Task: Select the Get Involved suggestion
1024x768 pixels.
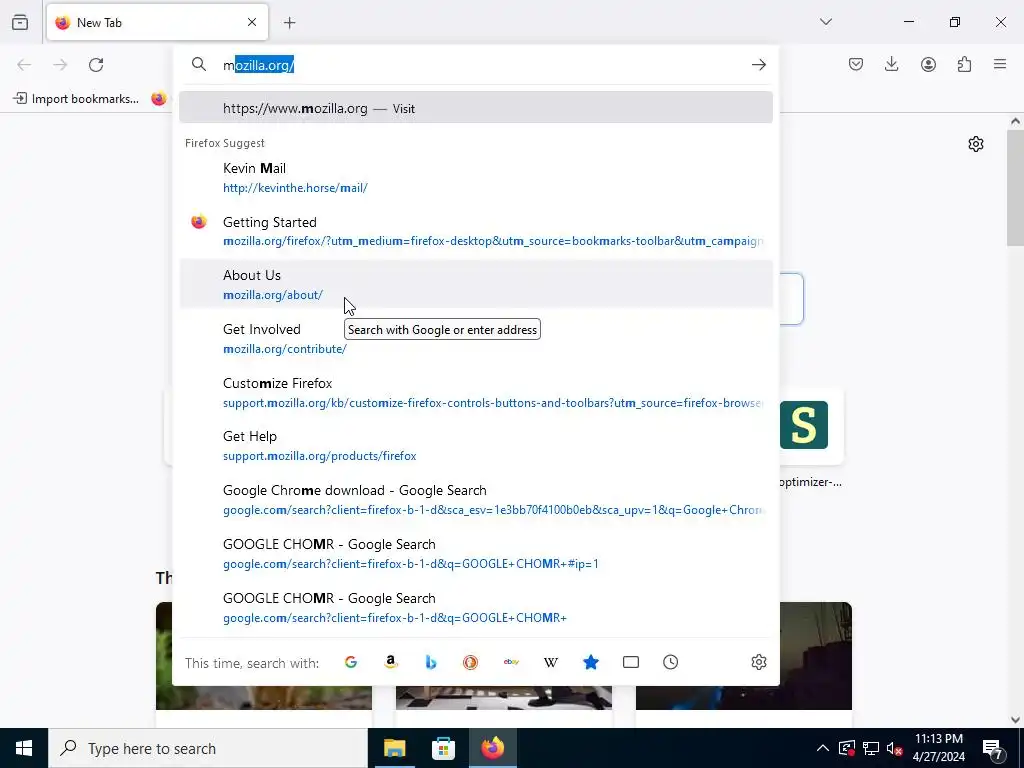Action: 475,338
